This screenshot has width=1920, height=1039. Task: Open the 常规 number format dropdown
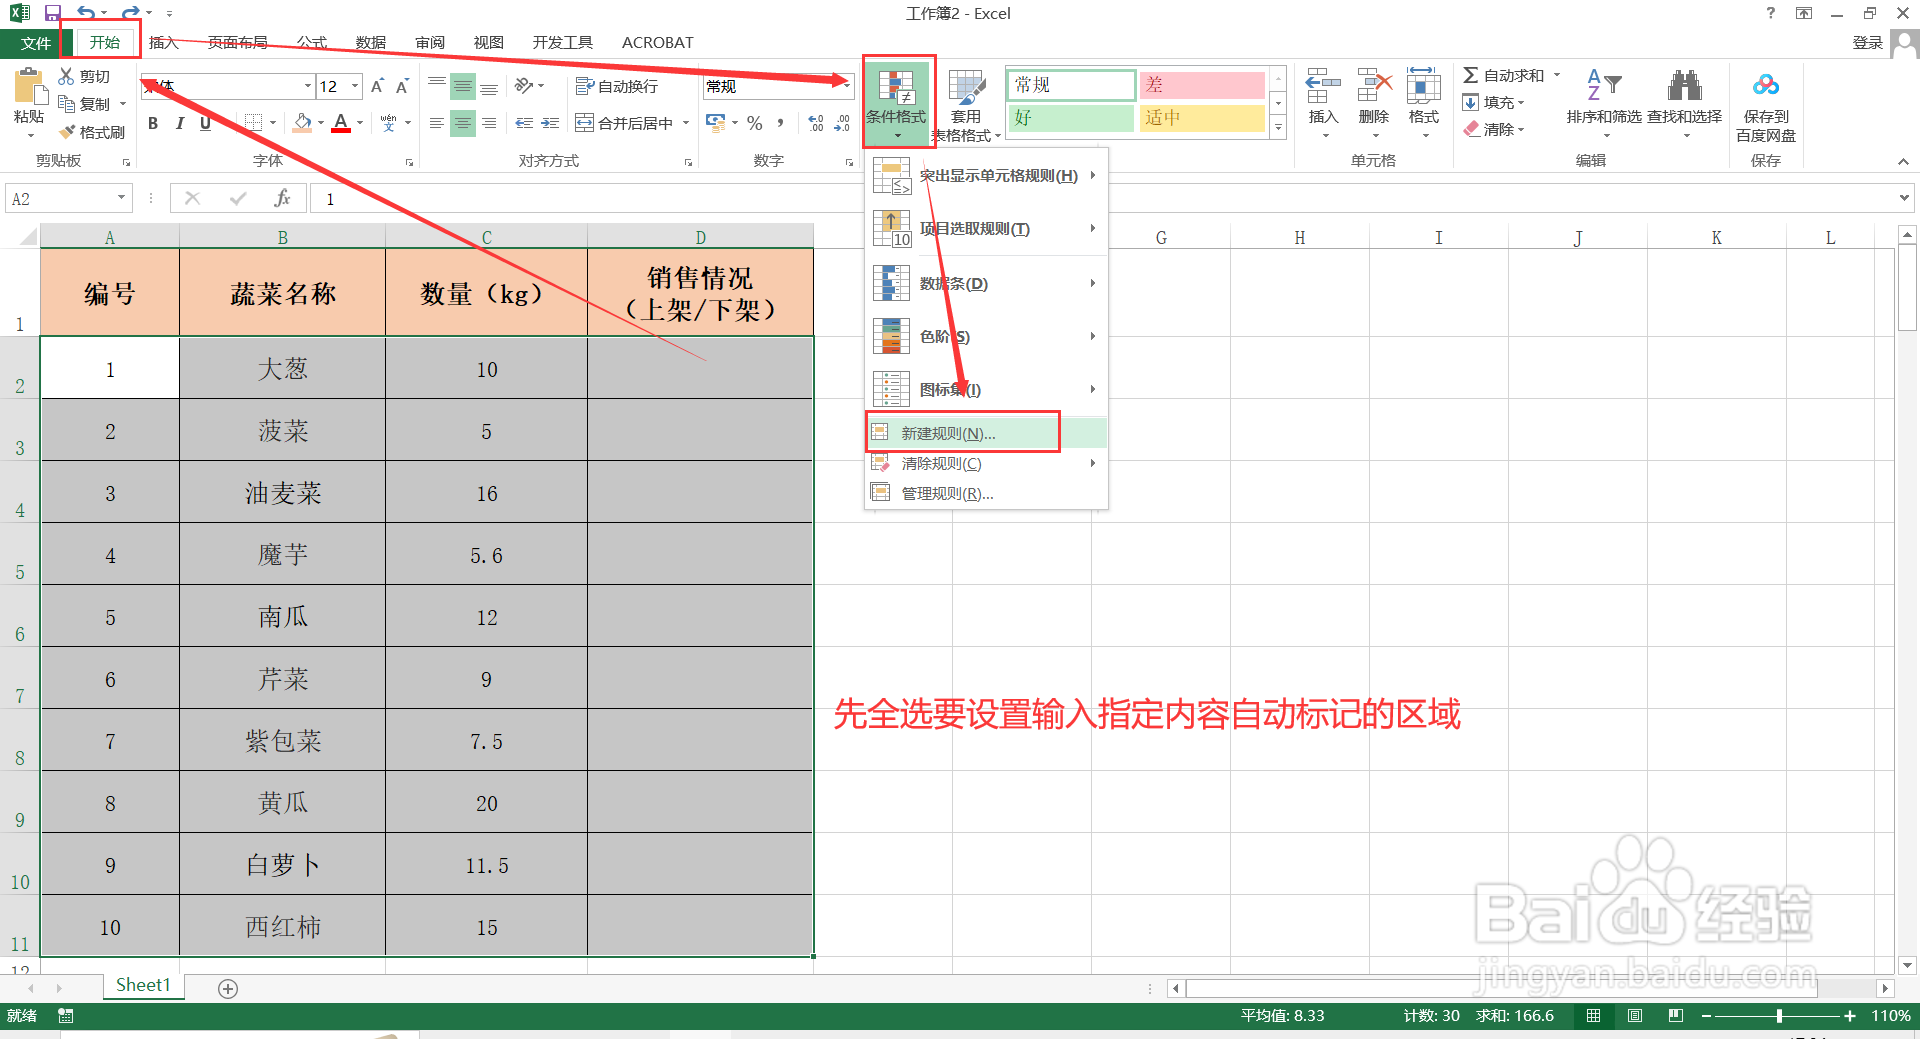tap(845, 86)
